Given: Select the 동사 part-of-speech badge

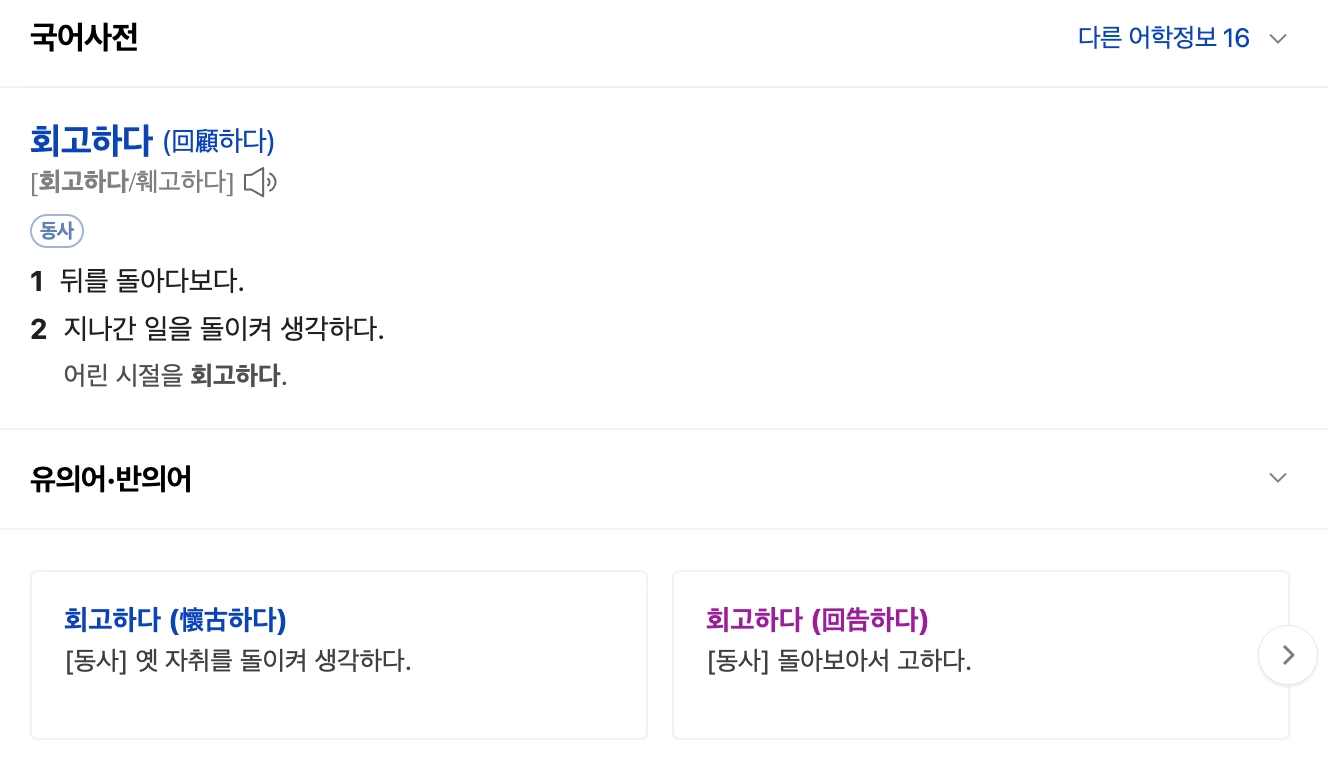Looking at the screenshot, I should coord(57,231).
